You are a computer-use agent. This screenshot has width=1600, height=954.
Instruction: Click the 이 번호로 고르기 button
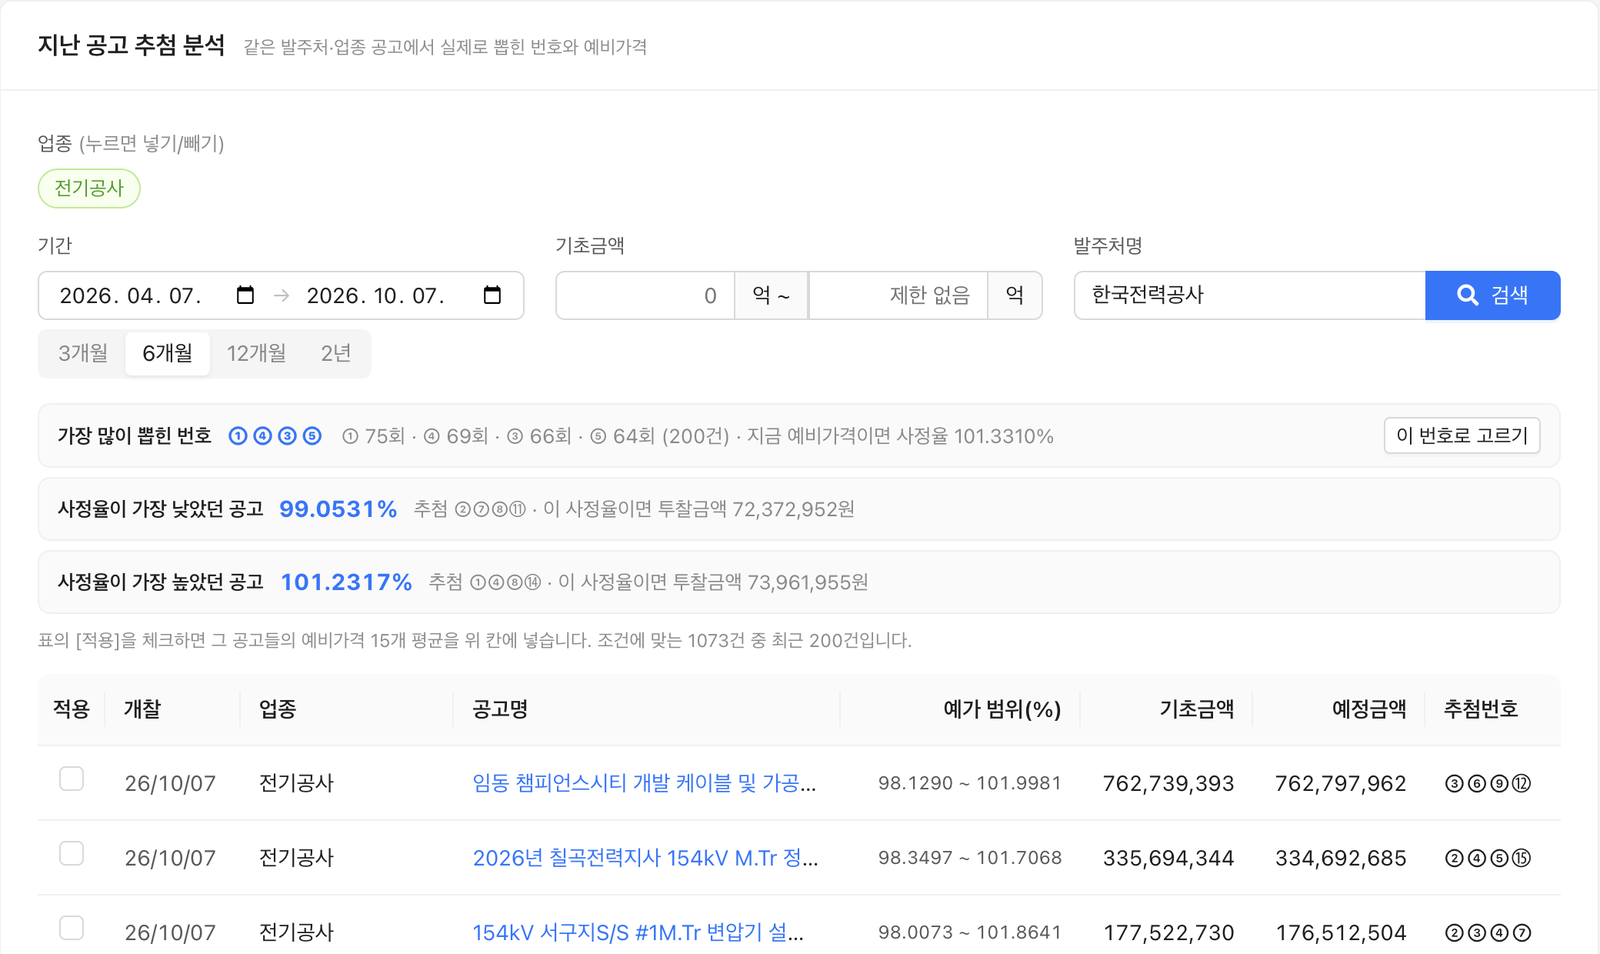click(x=1462, y=436)
